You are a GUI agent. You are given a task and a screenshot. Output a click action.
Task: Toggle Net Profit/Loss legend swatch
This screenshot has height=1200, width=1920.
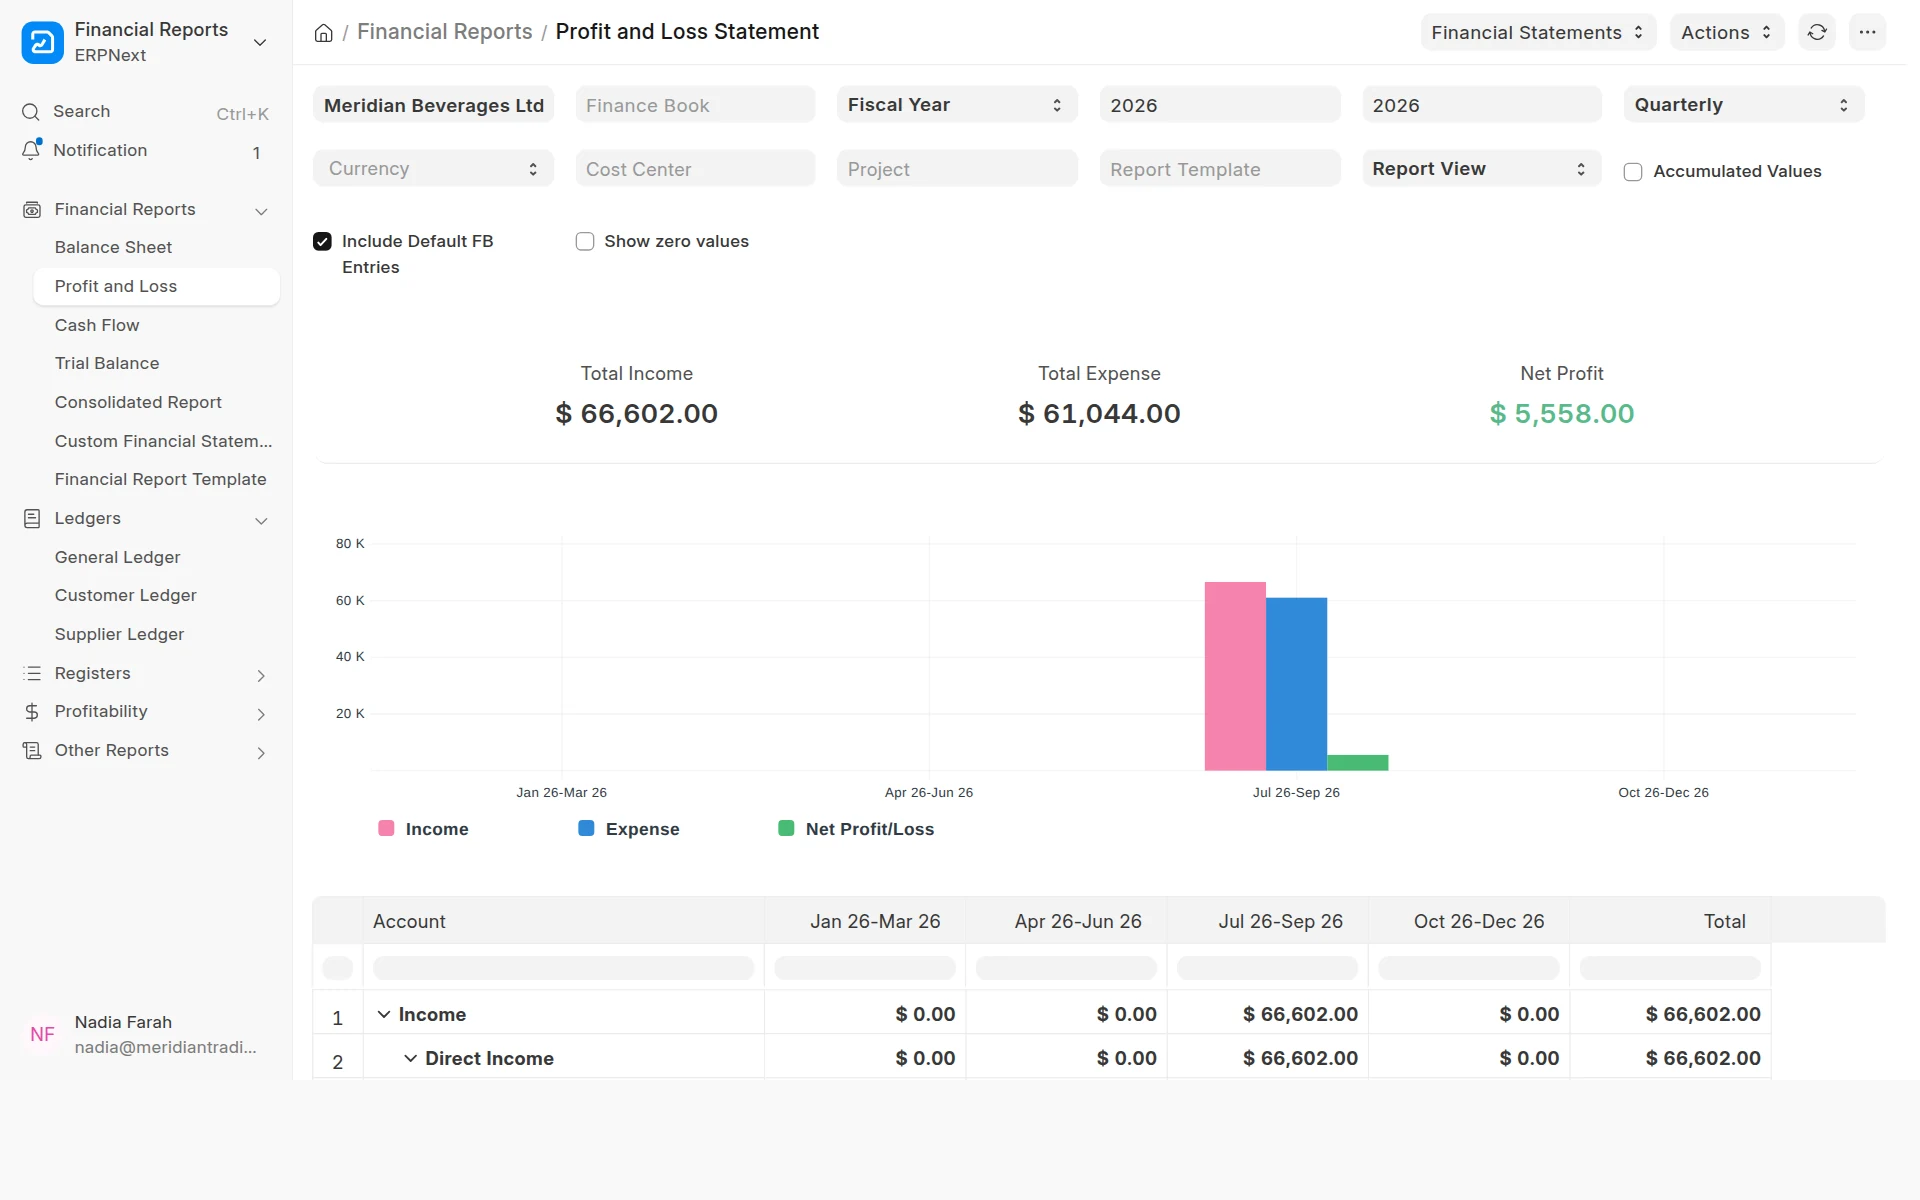point(786,828)
